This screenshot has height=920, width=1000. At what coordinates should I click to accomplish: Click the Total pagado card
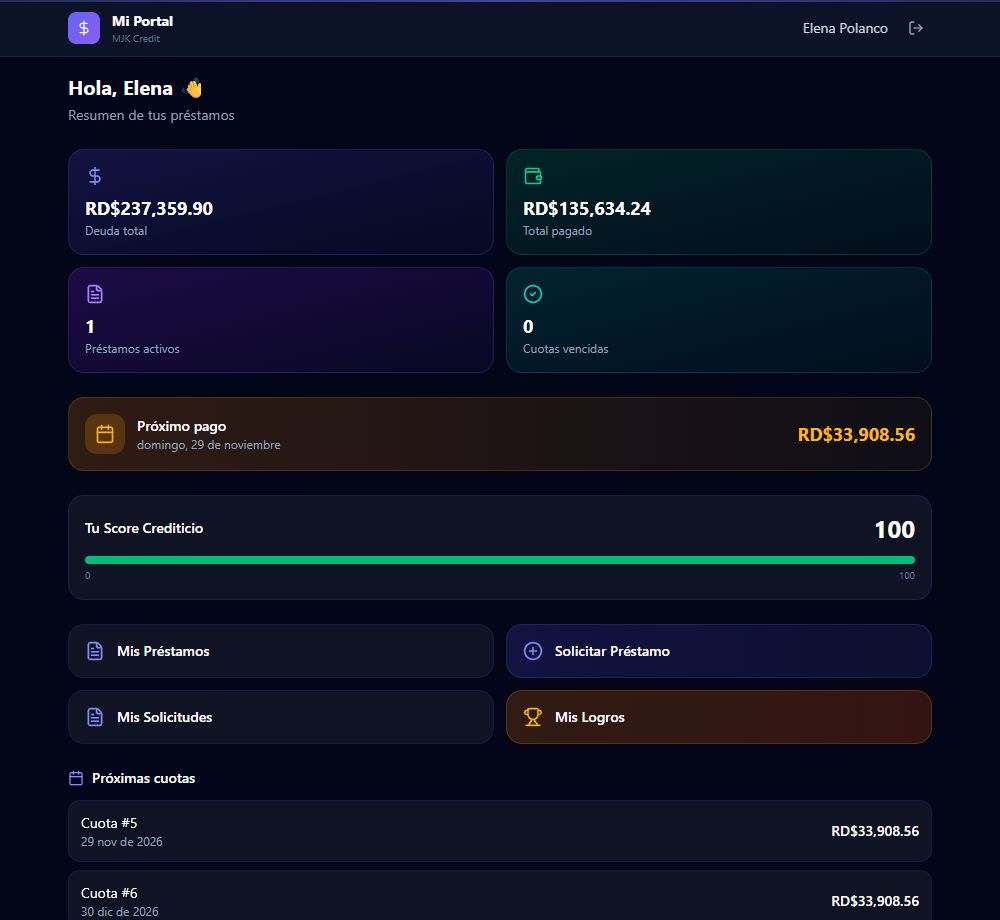(719, 202)
